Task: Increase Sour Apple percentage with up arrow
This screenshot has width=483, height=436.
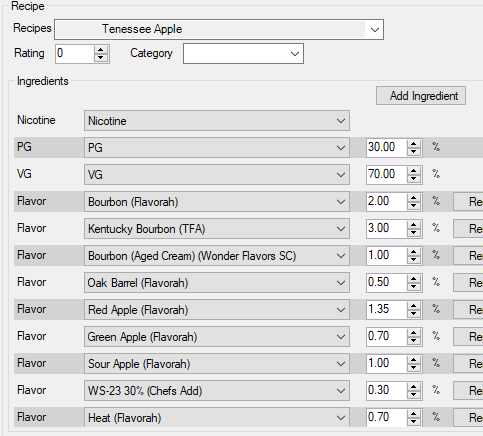Action: click(x=414, y=360)
